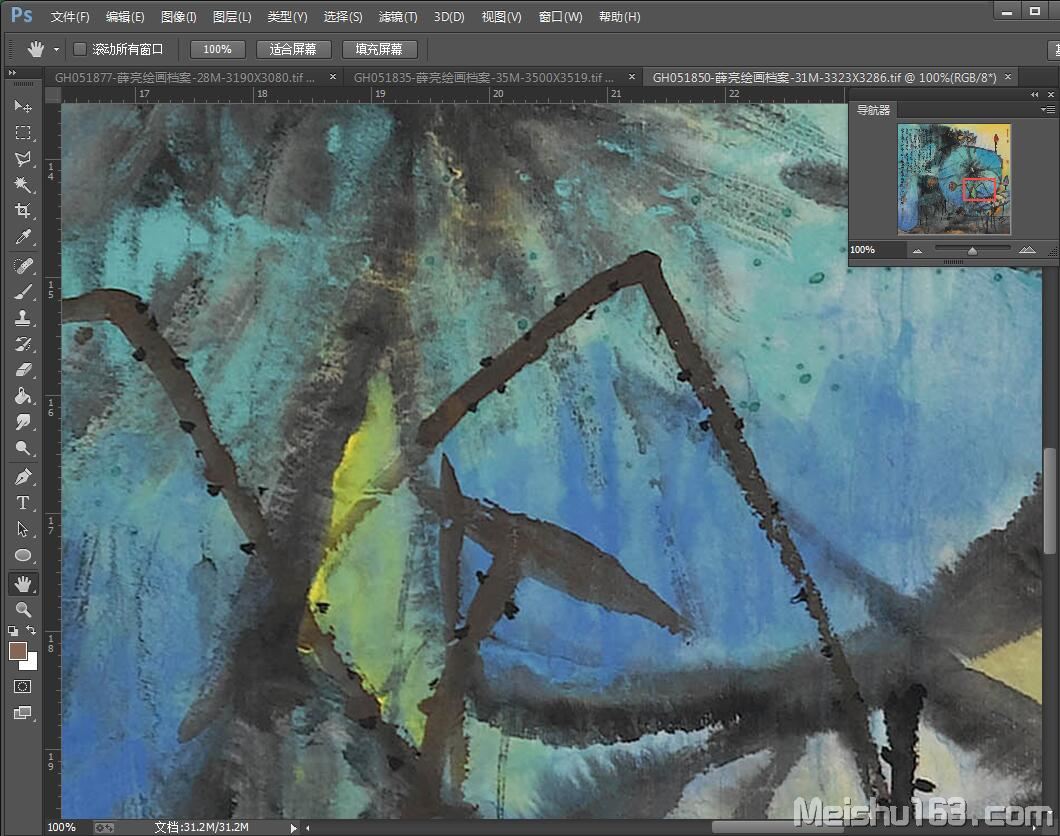The image size is (1060, 836).
Task: Pick the background color swatch
Action: [x=30, y=662]
